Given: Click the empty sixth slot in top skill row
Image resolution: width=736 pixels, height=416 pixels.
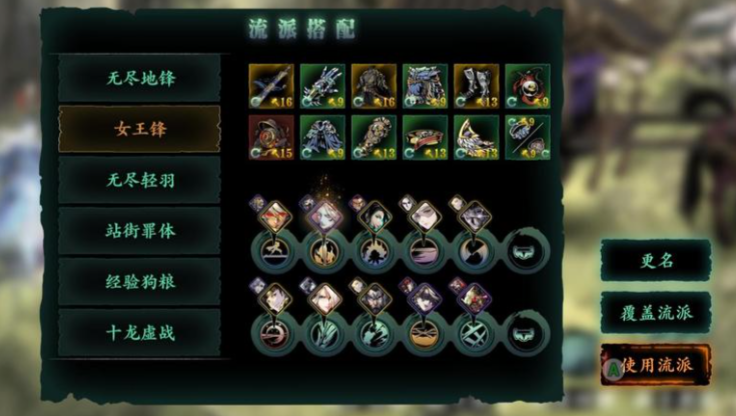Looking at the screenshot, I should (525, 252).
